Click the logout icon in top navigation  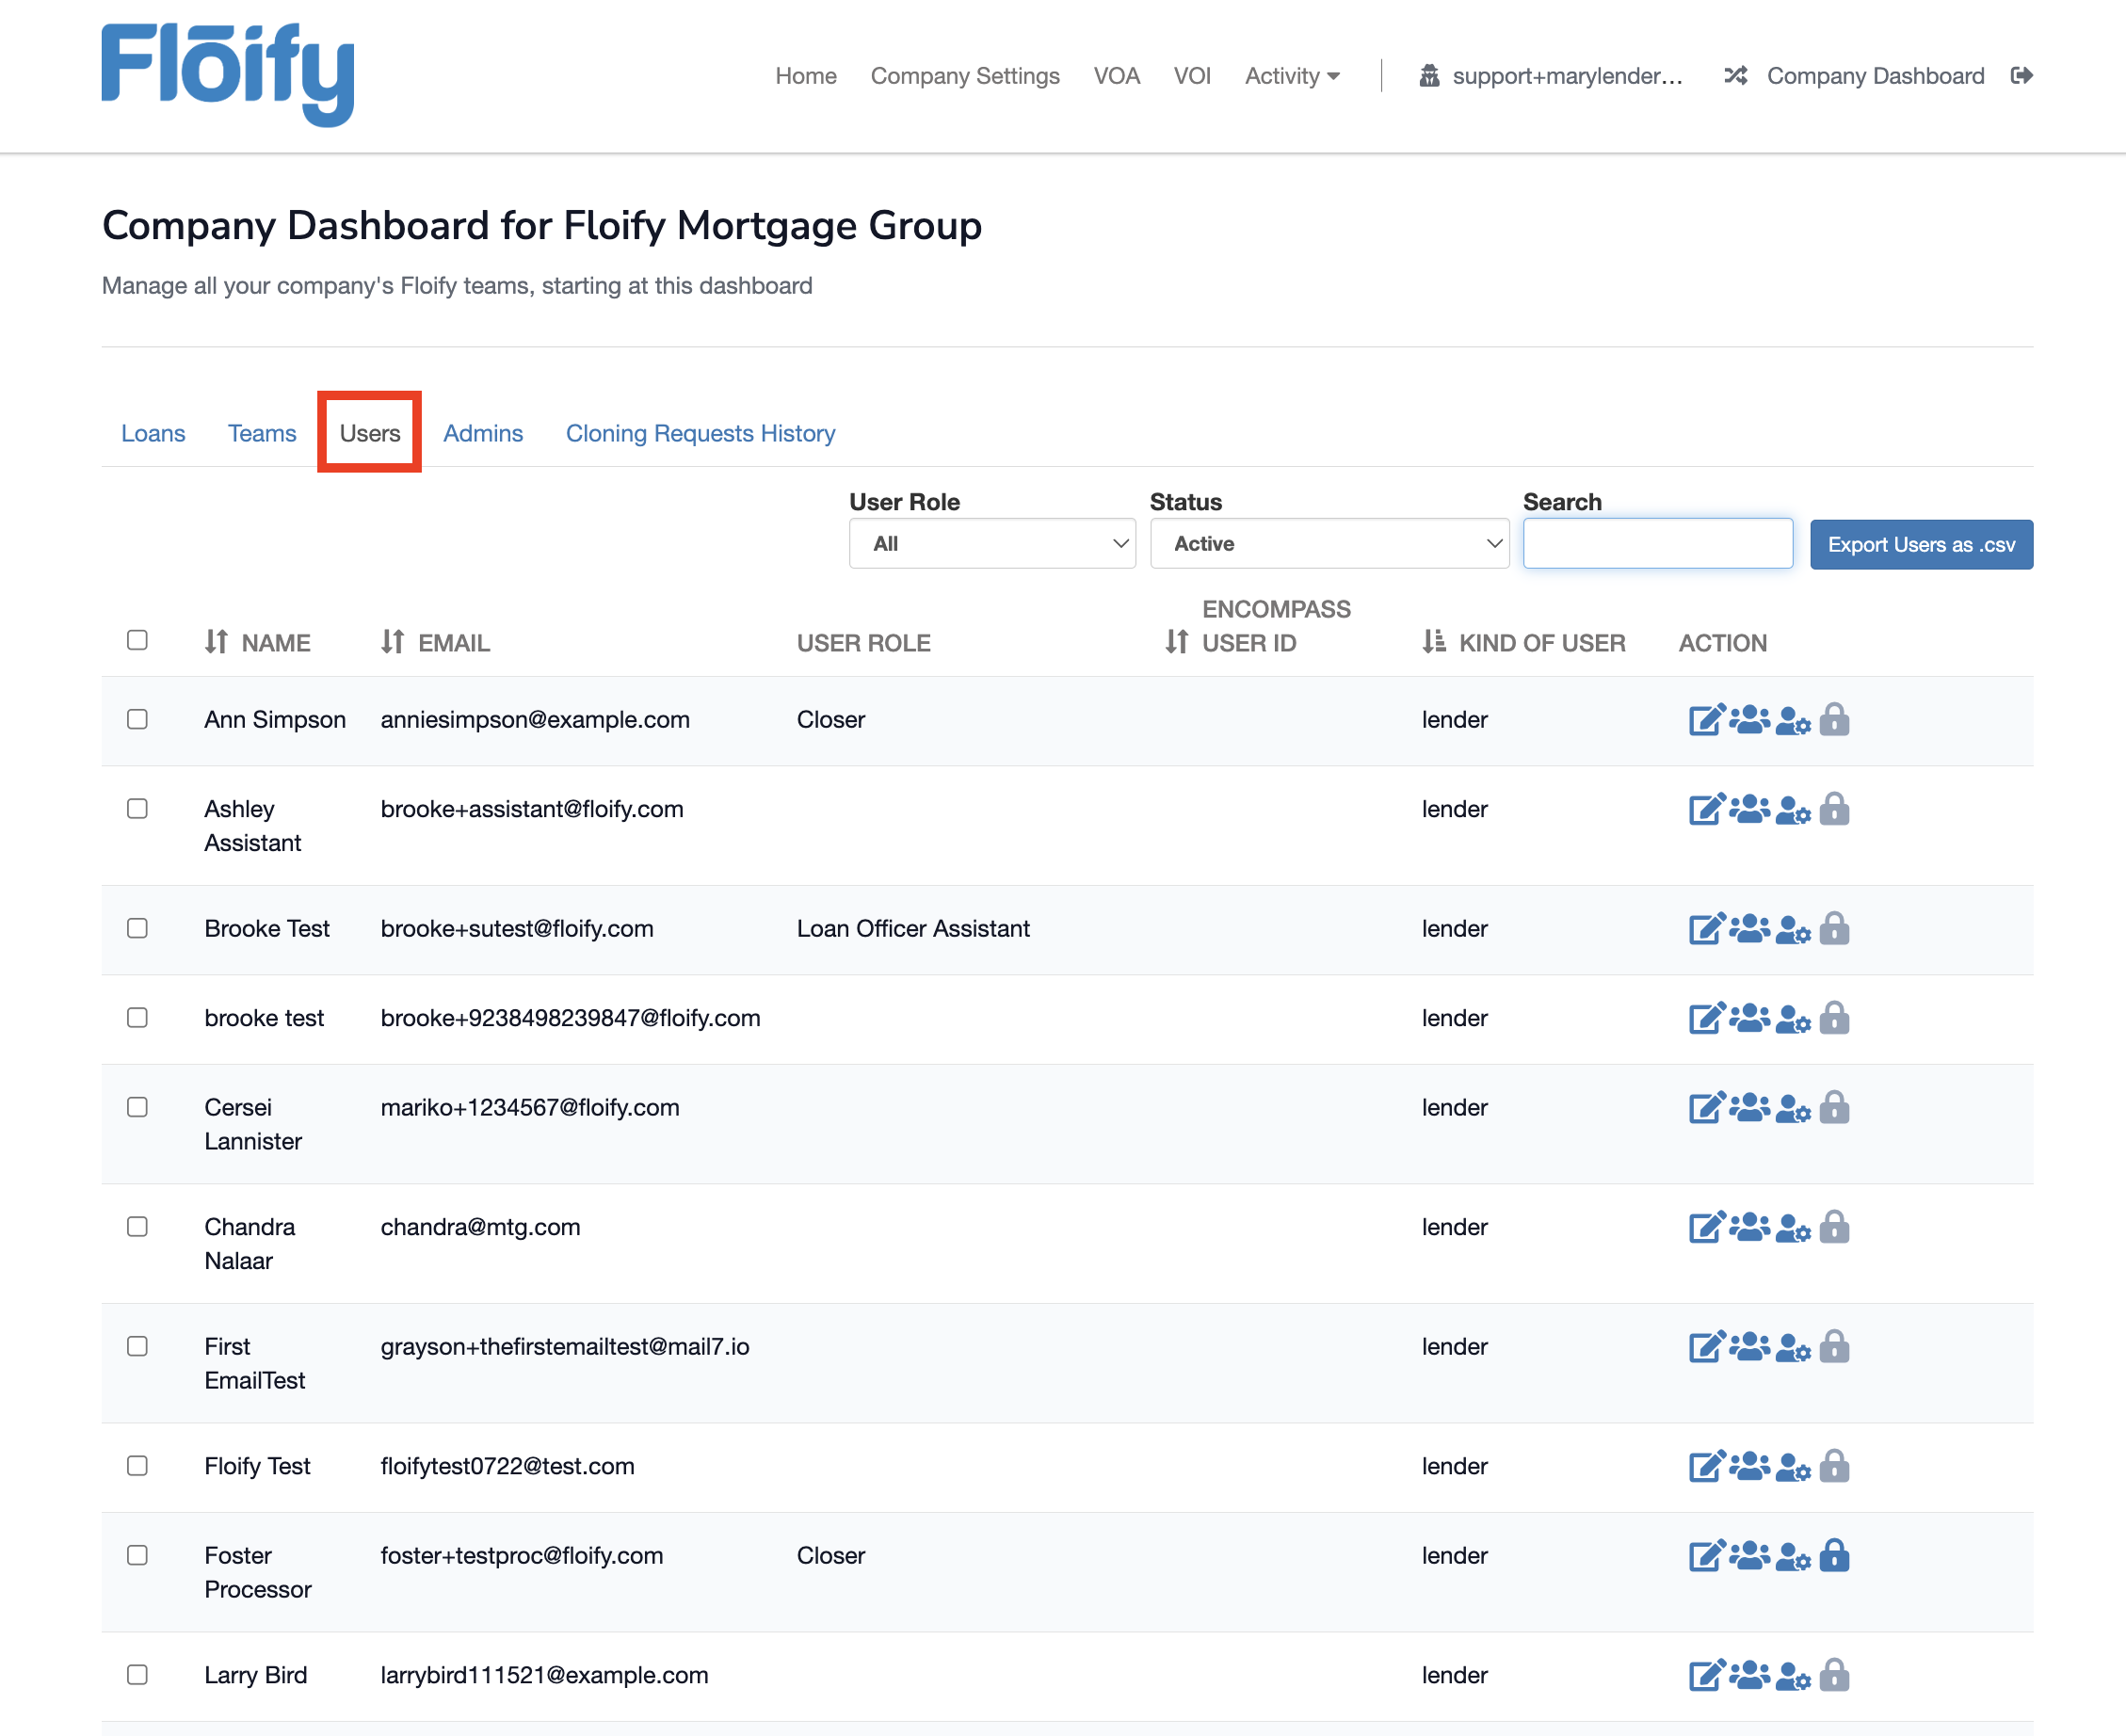coord(2021,76)
